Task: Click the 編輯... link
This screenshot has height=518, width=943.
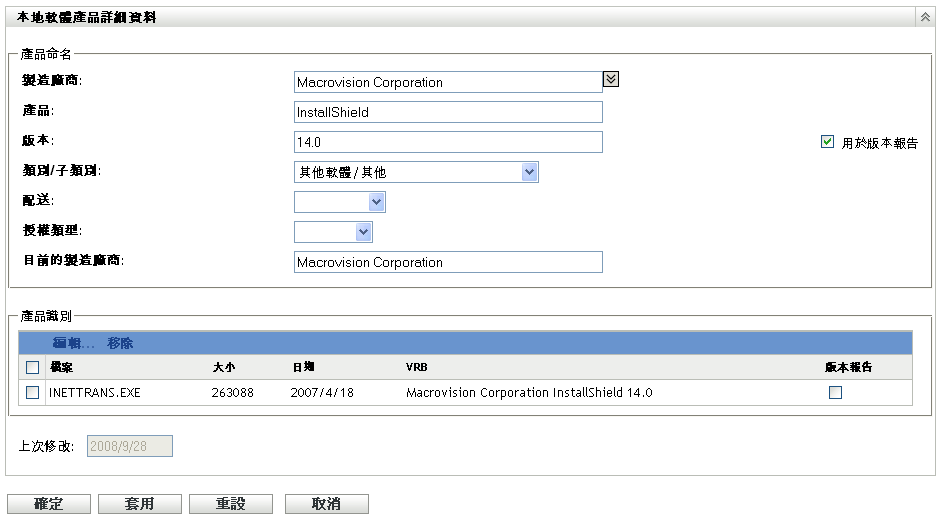Action: coord(73,344)
